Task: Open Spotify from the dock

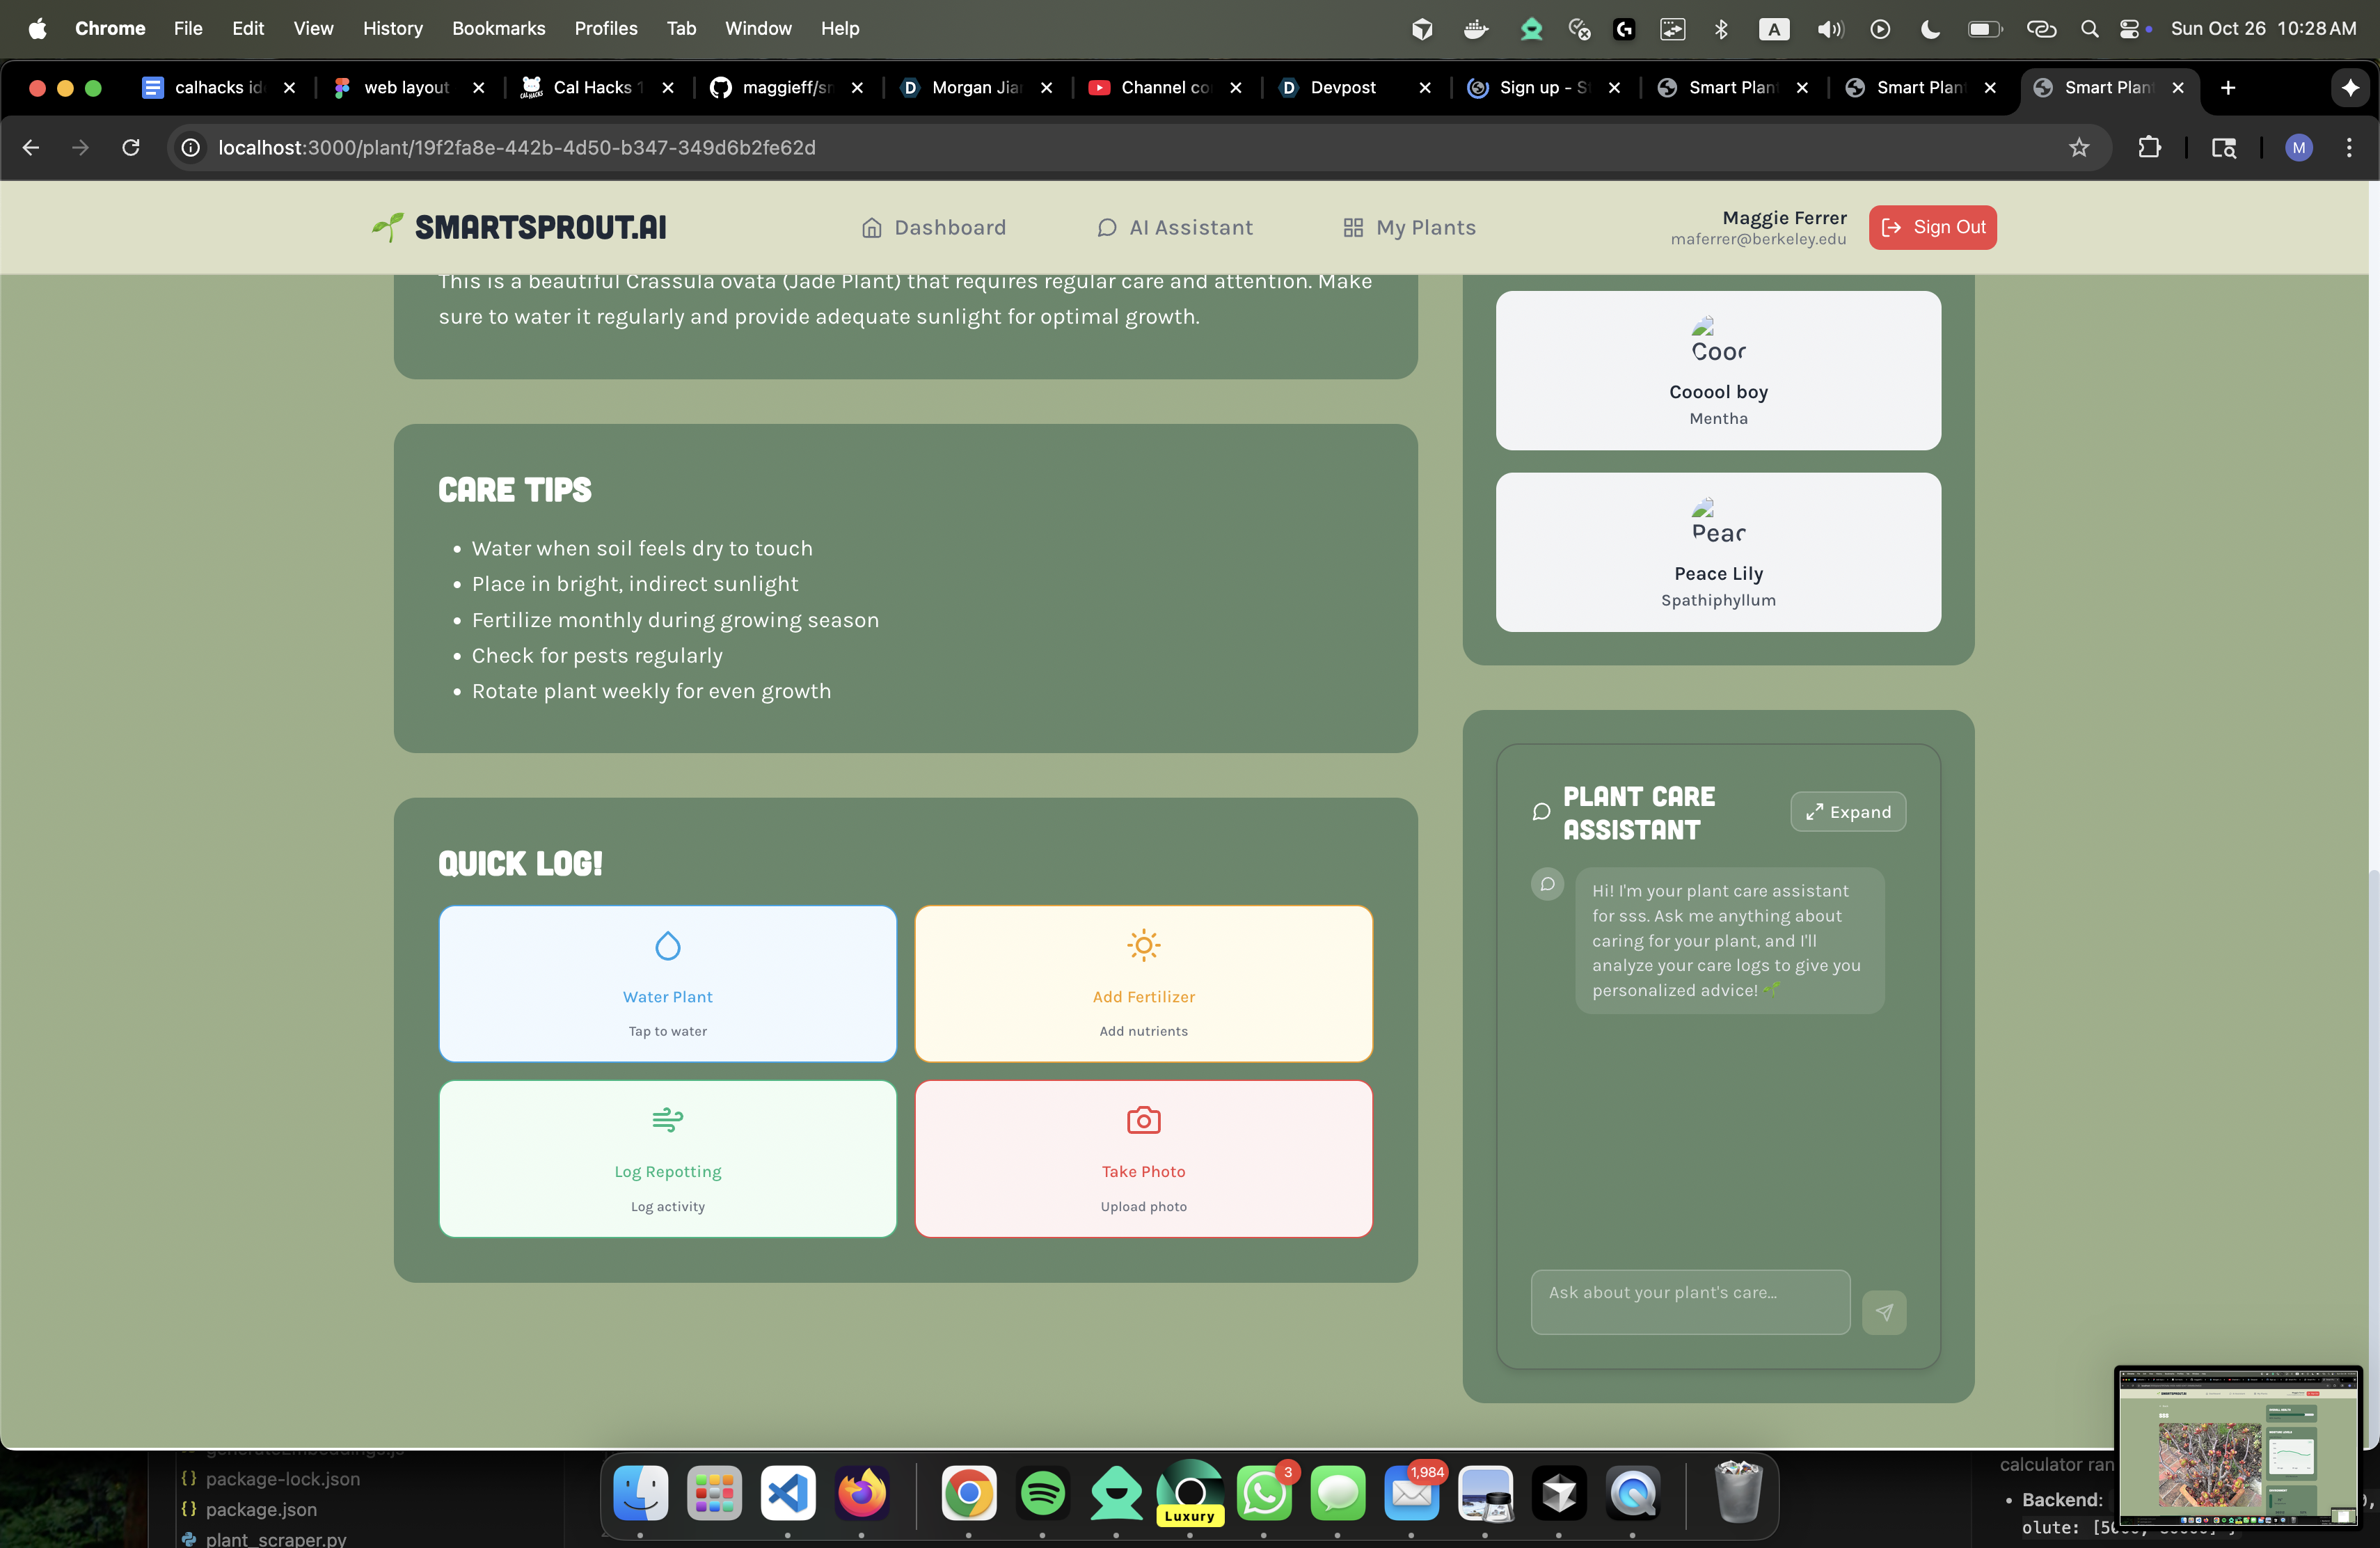Action: coord(1042,1494)
